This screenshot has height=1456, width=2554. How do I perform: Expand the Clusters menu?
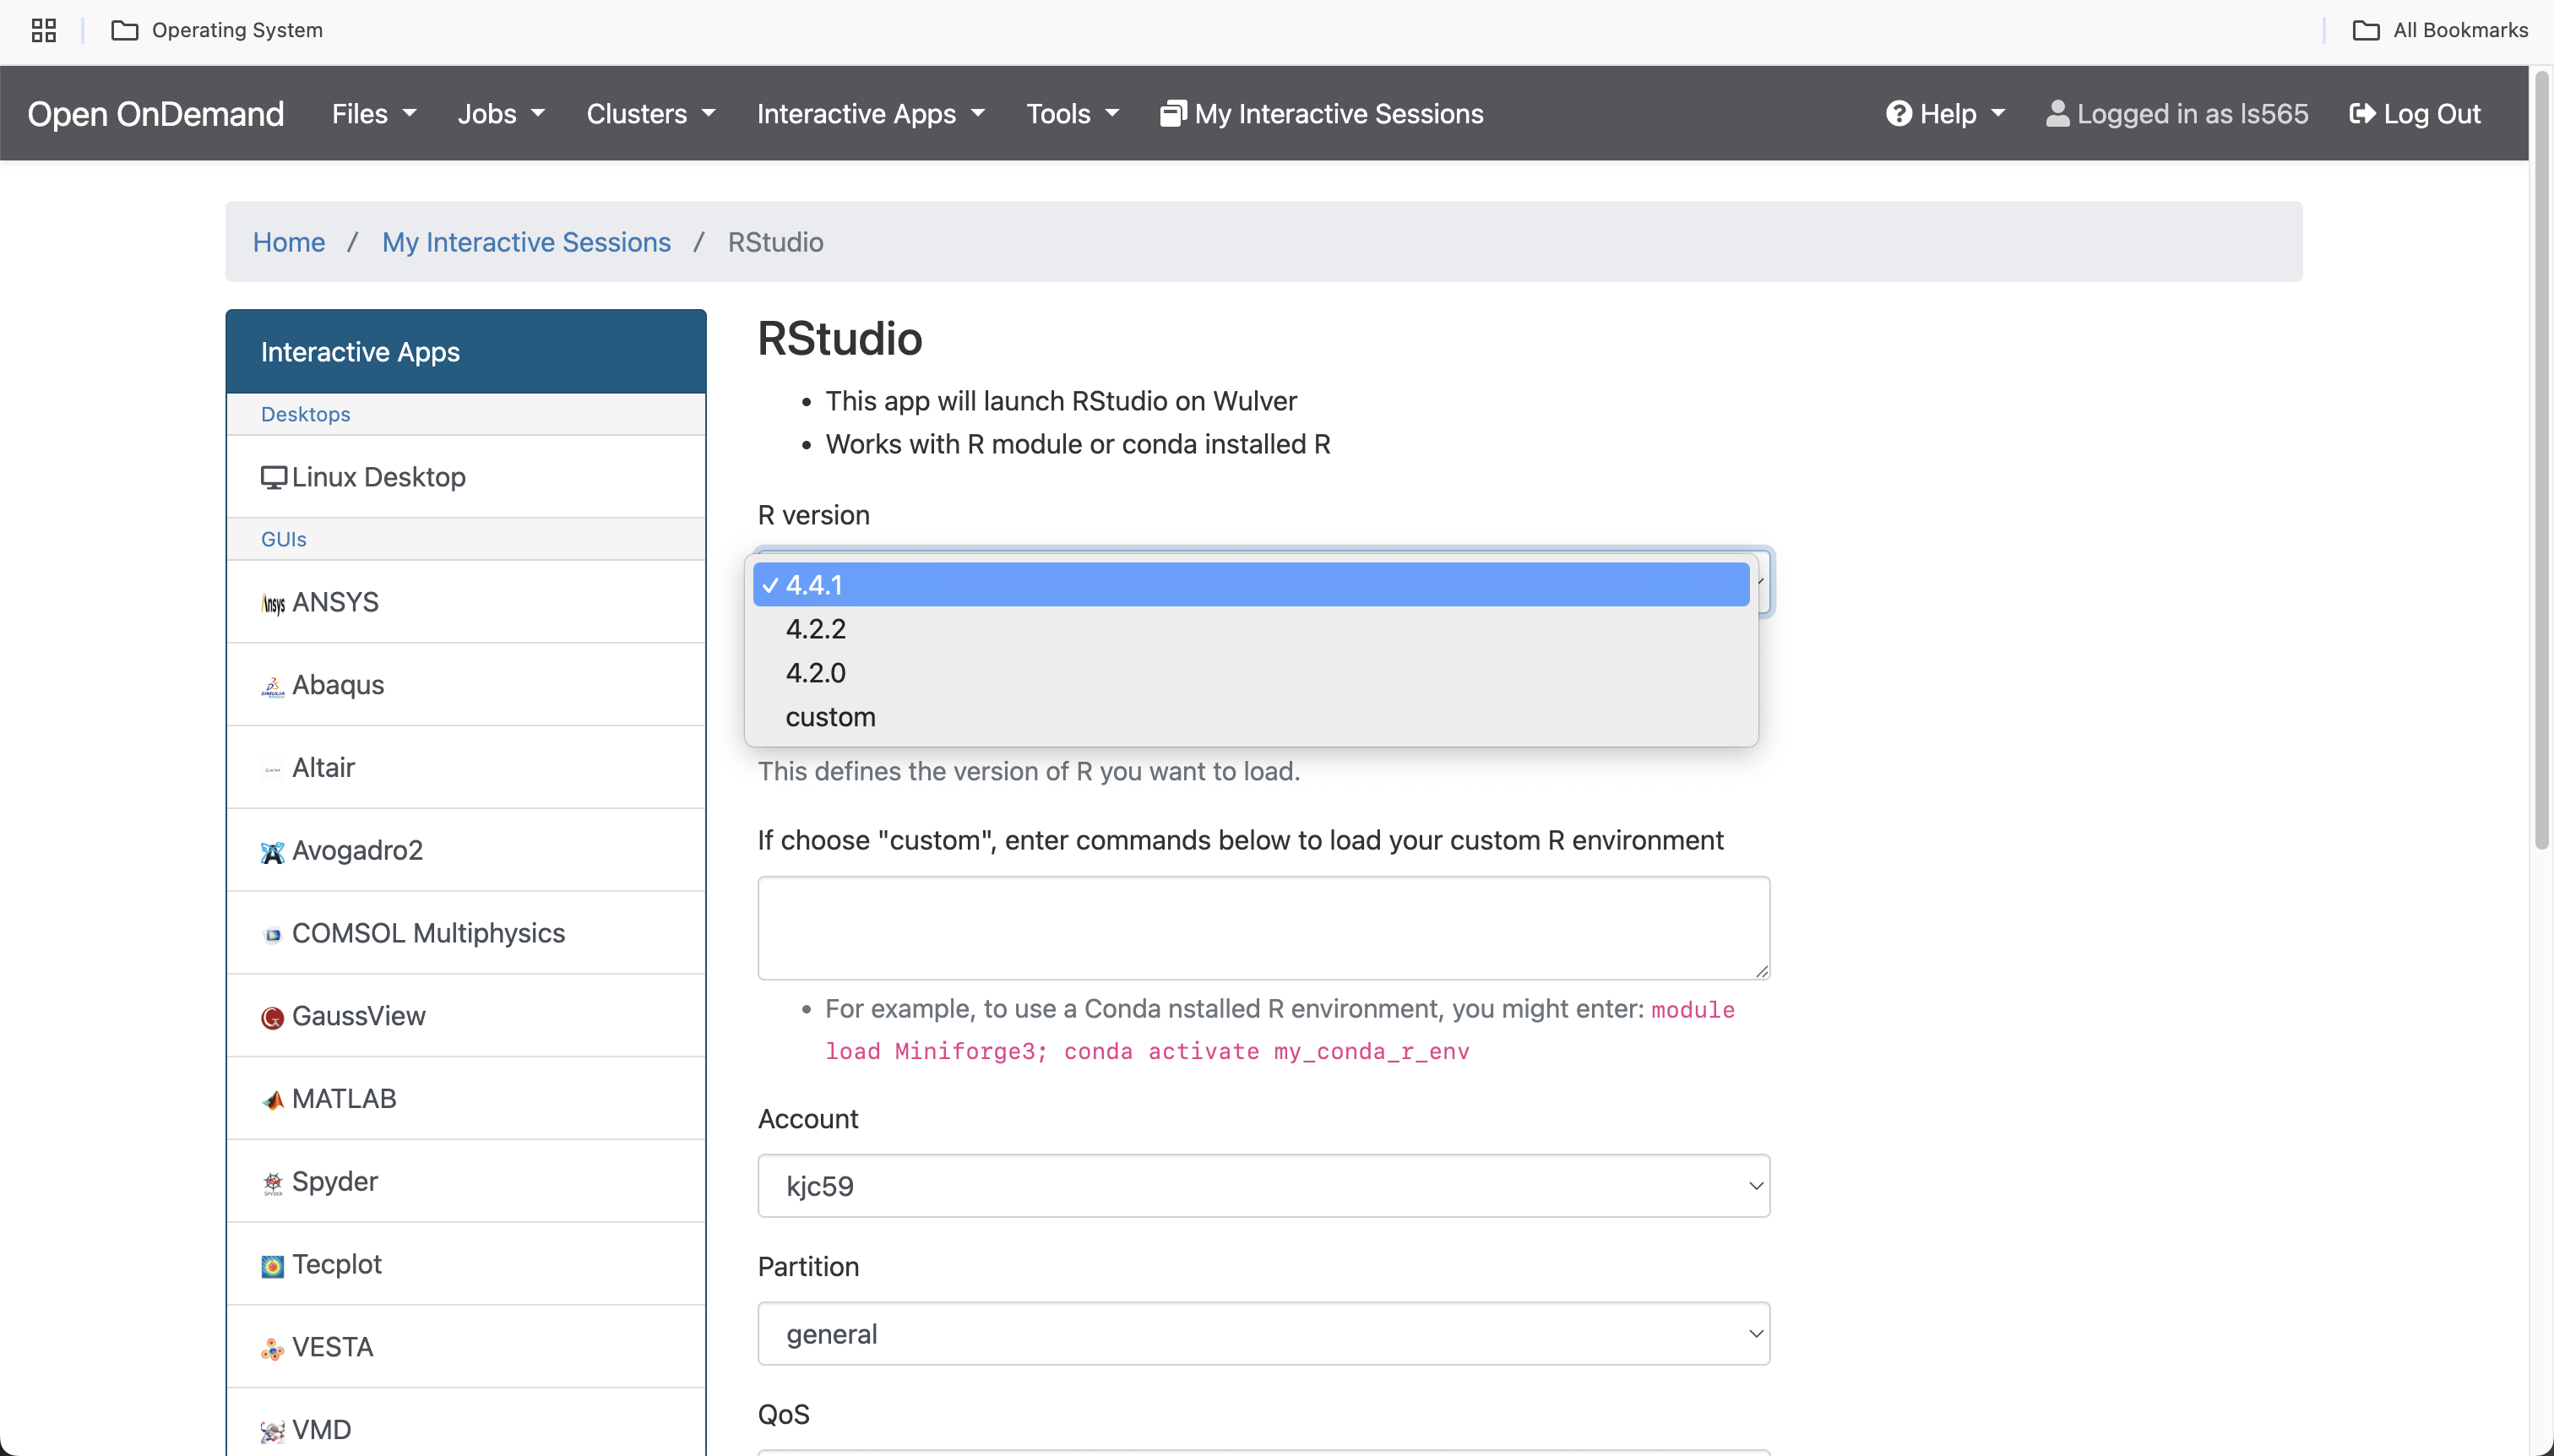[x=651, y=113]
